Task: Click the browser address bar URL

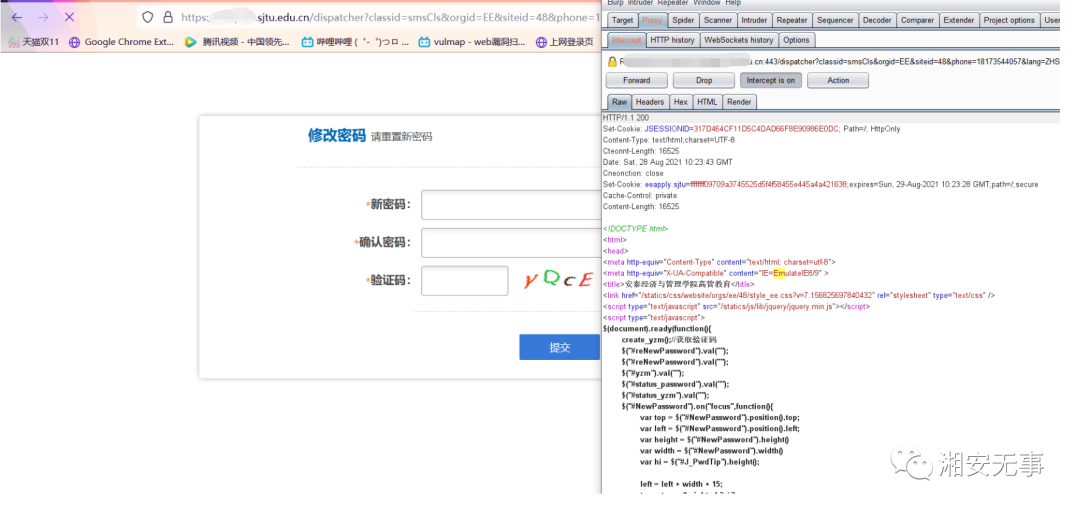Action: [x=389, y=17]
